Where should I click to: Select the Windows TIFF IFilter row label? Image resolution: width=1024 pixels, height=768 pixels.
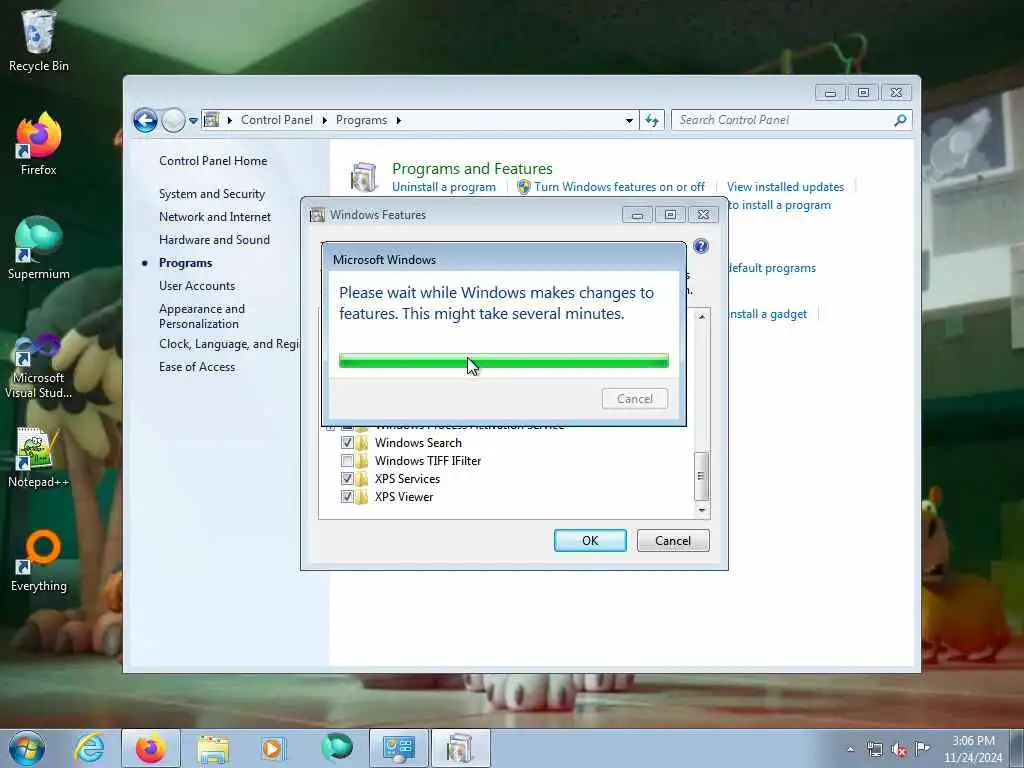(x=428, y=461)
